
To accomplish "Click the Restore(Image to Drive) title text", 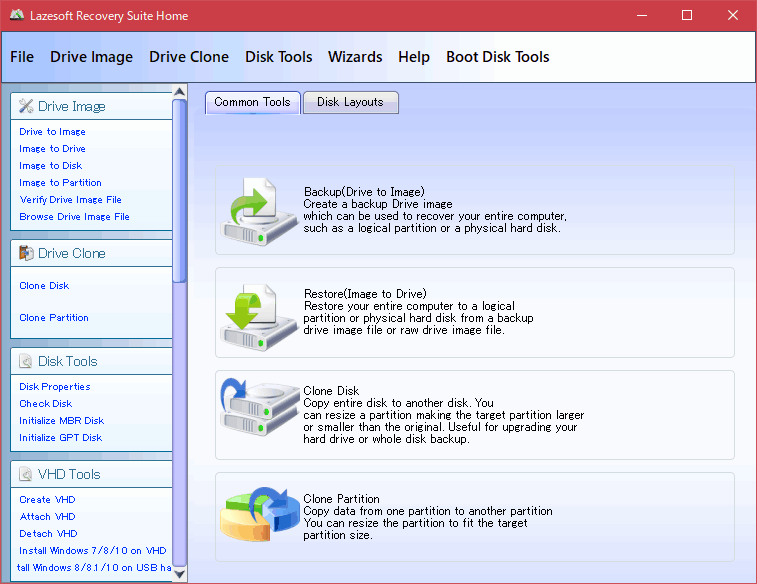I will coord(365,293).
